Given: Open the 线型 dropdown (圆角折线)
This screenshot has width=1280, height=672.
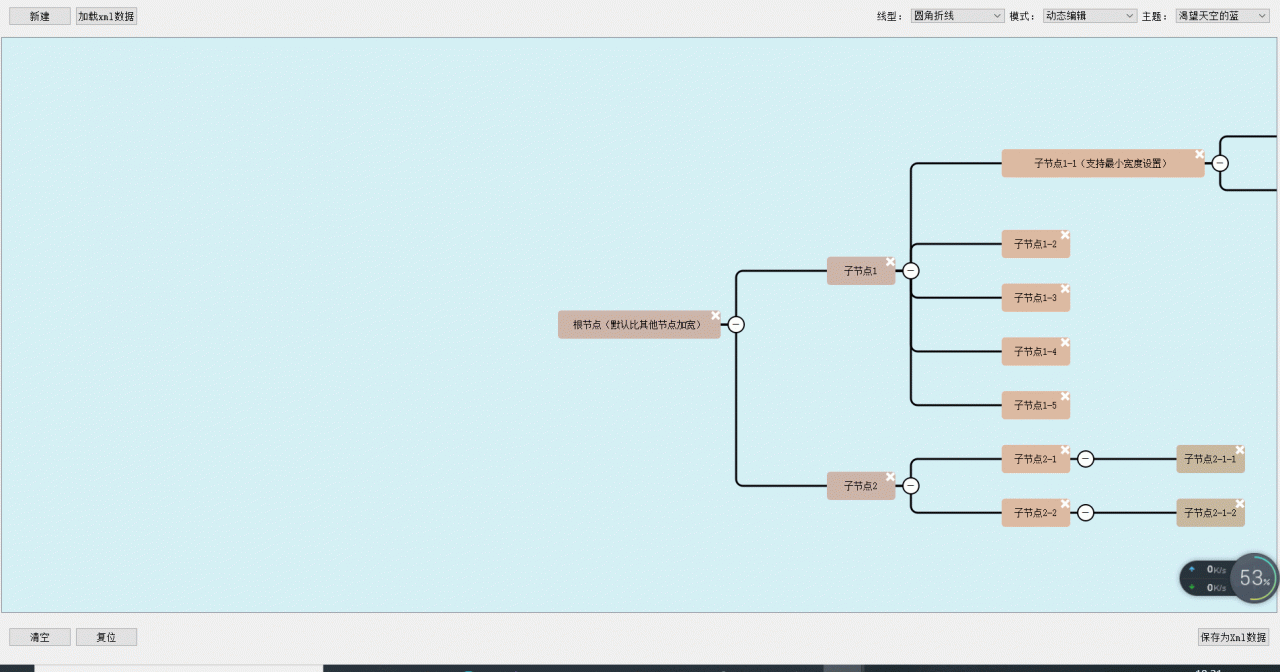Looking at the screenshot, I should point(957,16).
